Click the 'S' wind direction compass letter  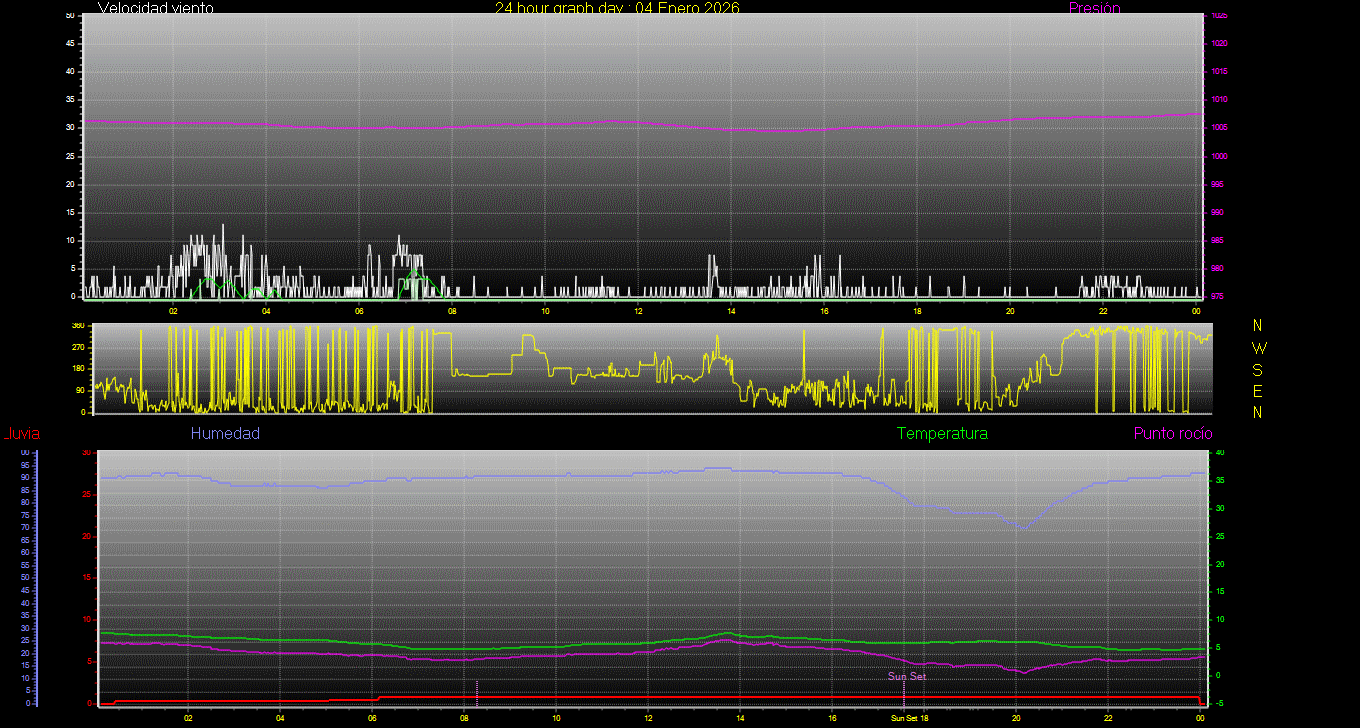click(1258, 369)
